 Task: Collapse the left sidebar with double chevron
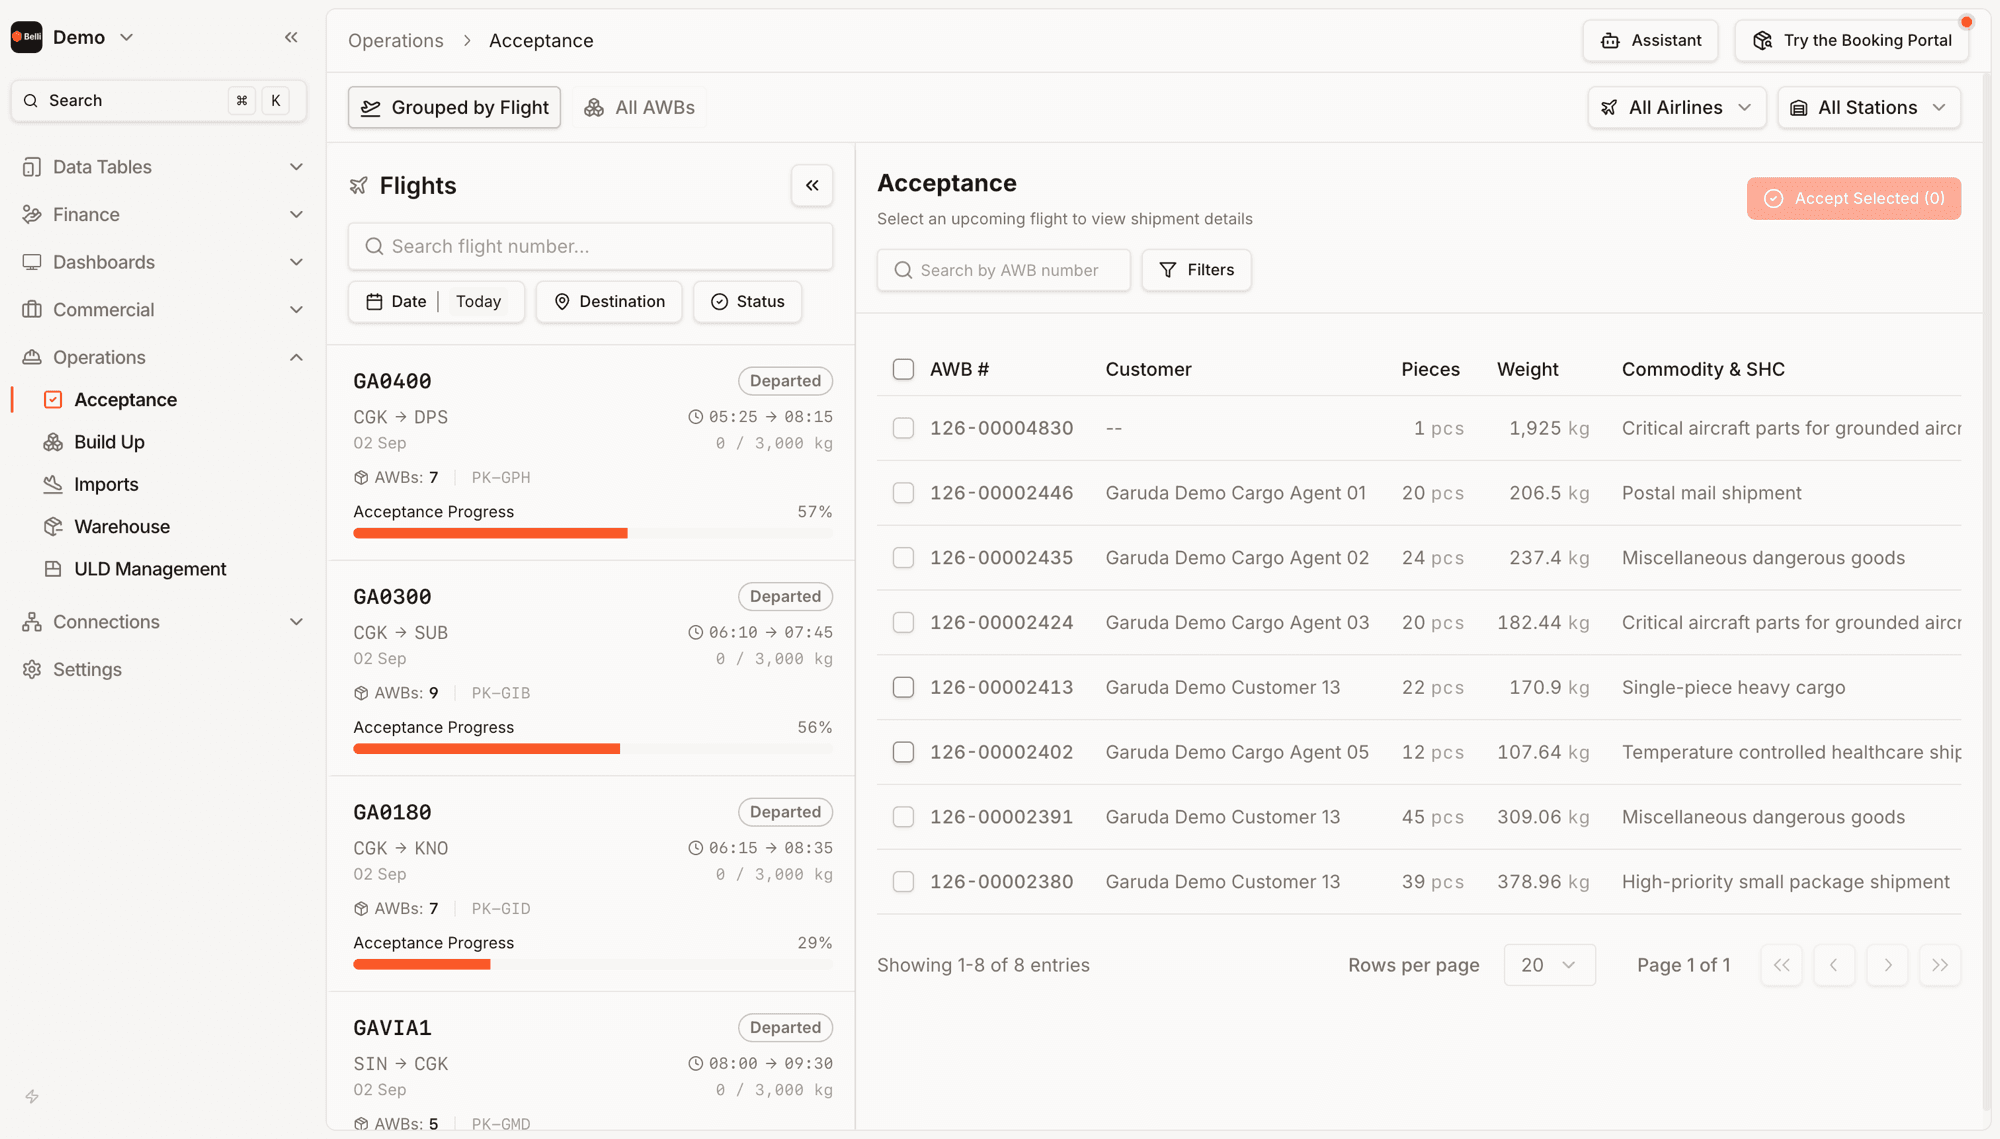pyautogui.click(x=291, y=37)
